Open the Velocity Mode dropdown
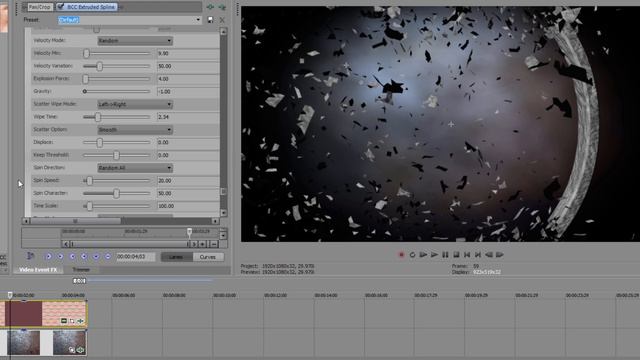Image resolution: width=640 pixels, height=360 pixels. pyautogui.click(x=135, y=41)
